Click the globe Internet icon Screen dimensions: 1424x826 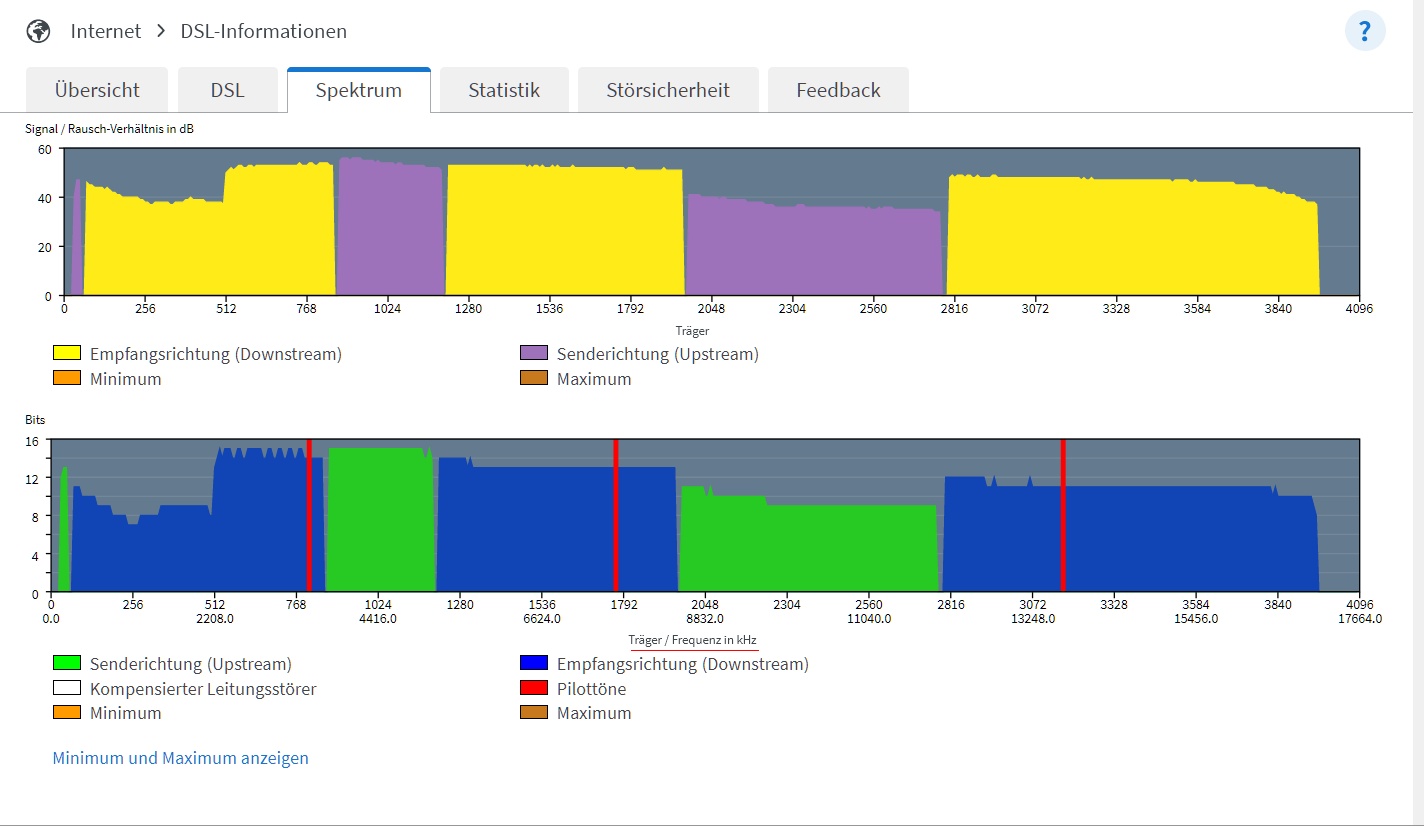(38, 31)
